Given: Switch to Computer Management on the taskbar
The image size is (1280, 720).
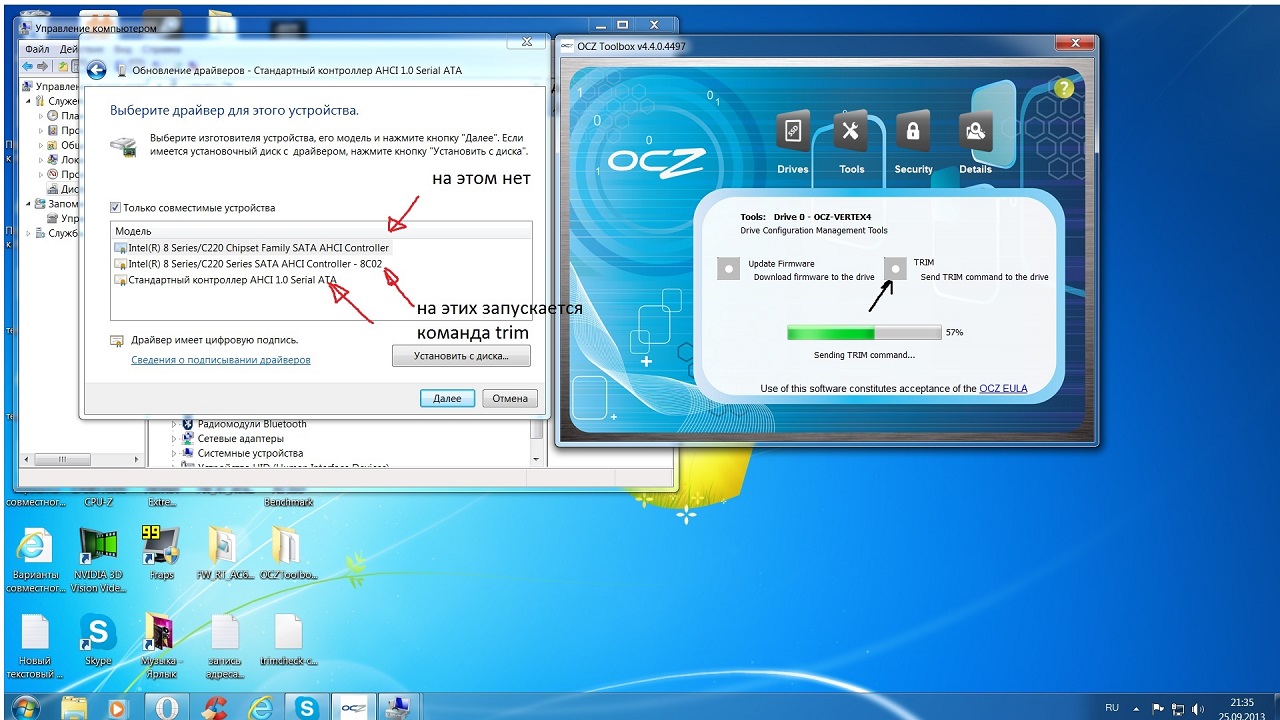Looking at the screenshot, I should 399,707.
